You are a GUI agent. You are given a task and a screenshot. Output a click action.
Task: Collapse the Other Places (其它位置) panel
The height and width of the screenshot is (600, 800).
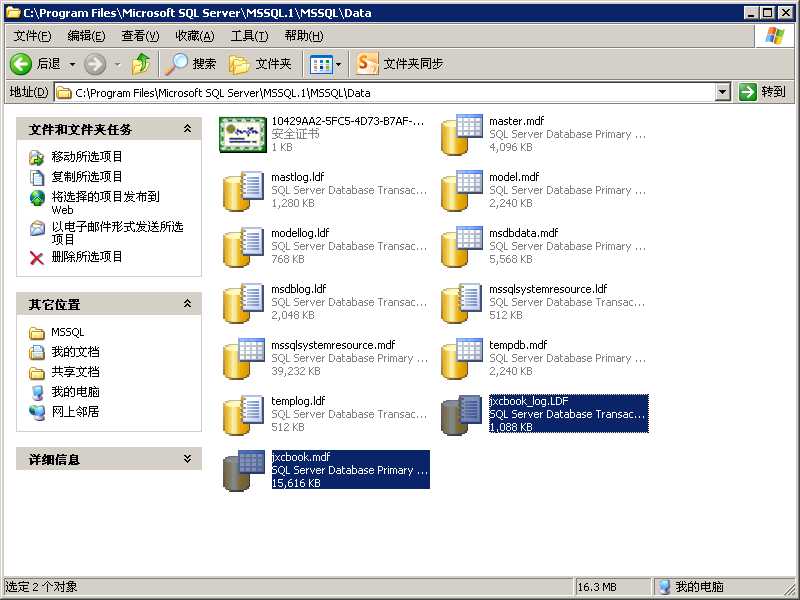click(187, 304)
